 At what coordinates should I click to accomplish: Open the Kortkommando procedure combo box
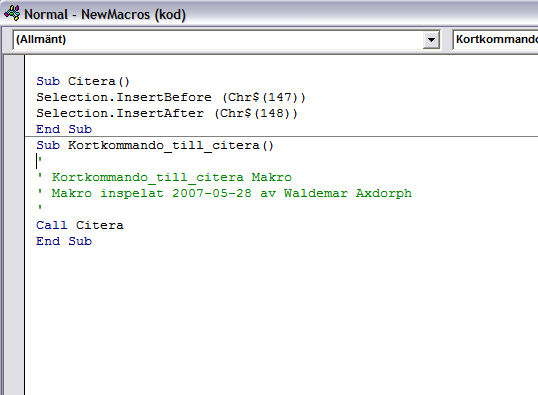point(495,40)
